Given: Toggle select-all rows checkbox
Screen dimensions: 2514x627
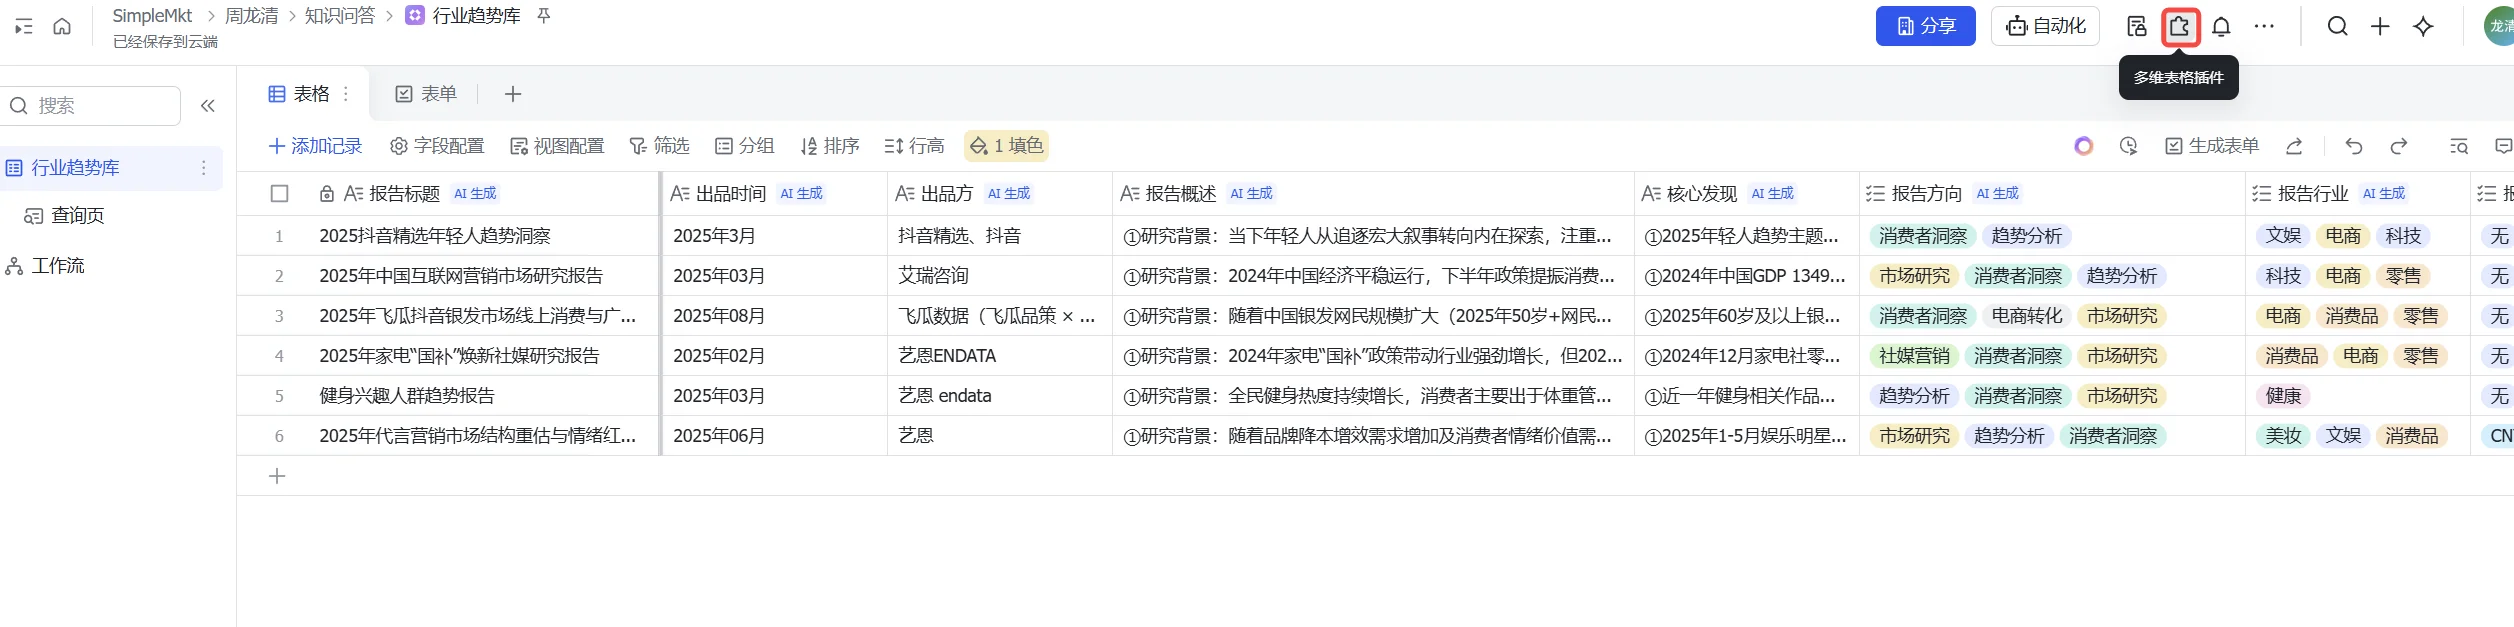Looking at the screenshot, I should pyautogui.click(x=280, y=194).
